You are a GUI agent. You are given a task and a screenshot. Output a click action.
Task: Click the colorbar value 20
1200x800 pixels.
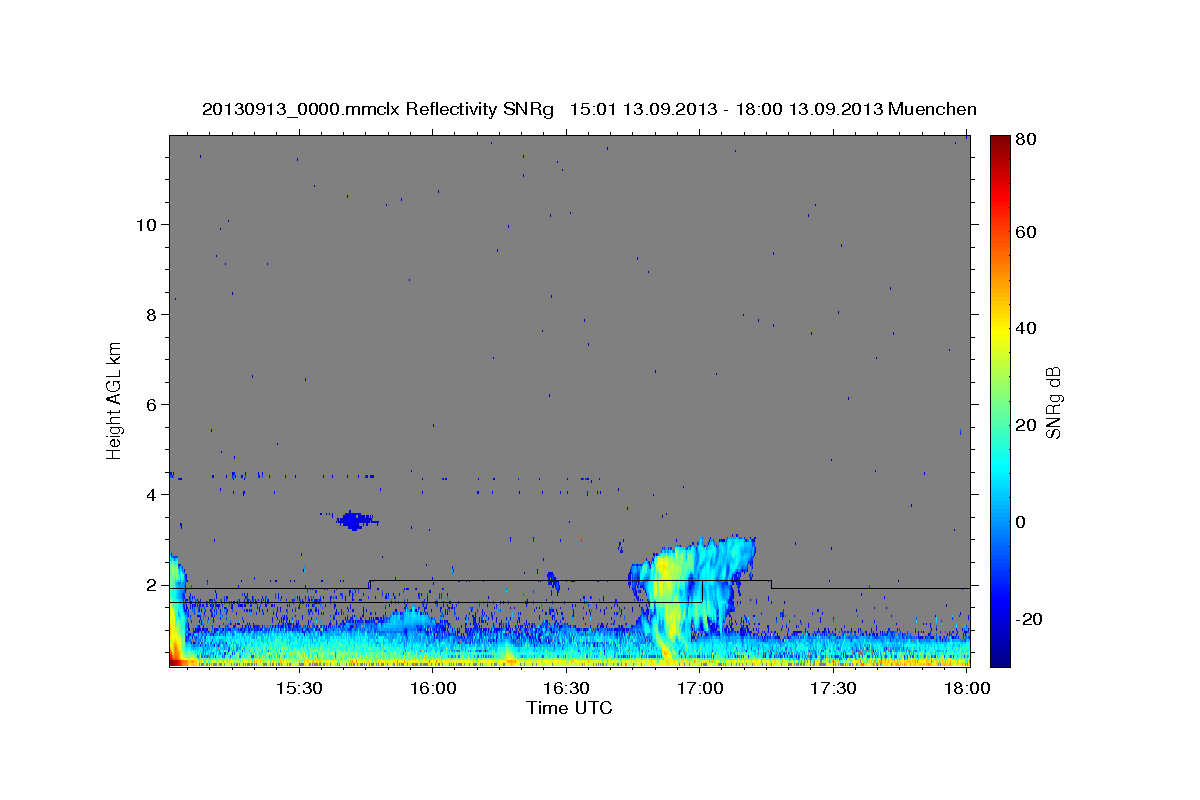[1027, 425]
